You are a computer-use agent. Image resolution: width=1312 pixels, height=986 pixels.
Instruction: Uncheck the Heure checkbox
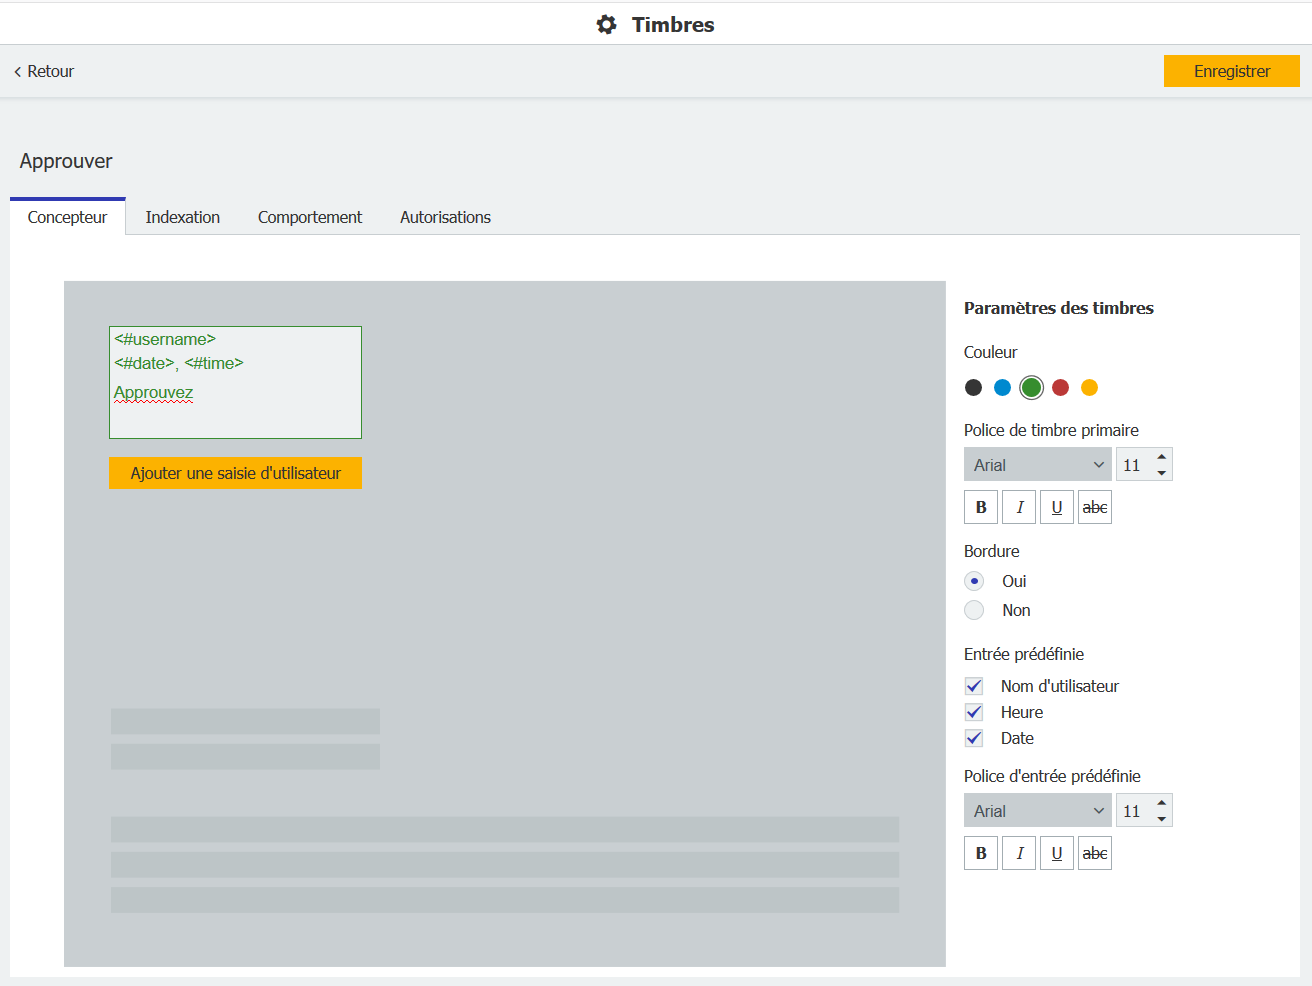pyautogui.click(x=974, y=712)
